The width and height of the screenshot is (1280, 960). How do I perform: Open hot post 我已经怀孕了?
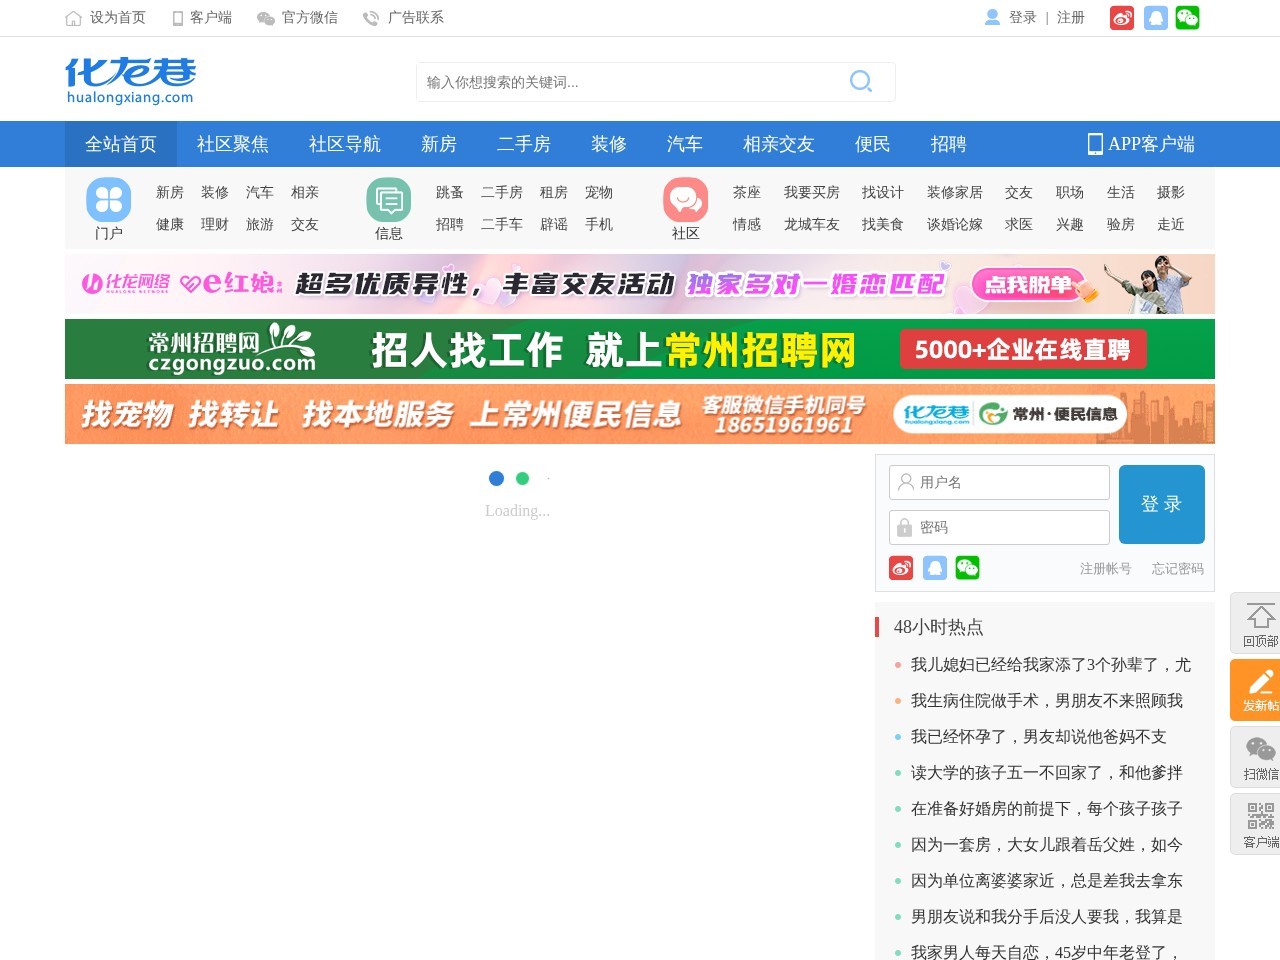(1039, 737)
